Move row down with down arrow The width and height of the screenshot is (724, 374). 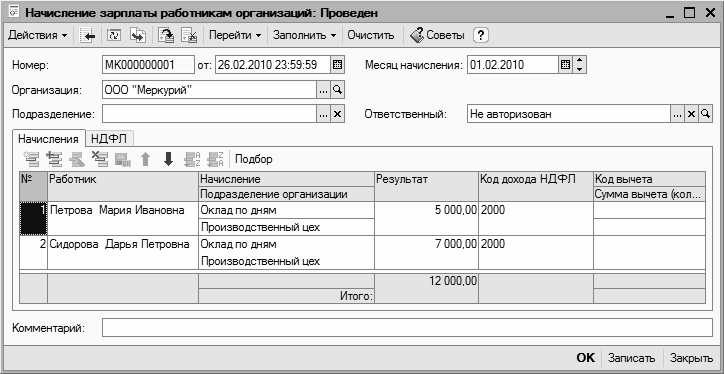coord(169,159)
